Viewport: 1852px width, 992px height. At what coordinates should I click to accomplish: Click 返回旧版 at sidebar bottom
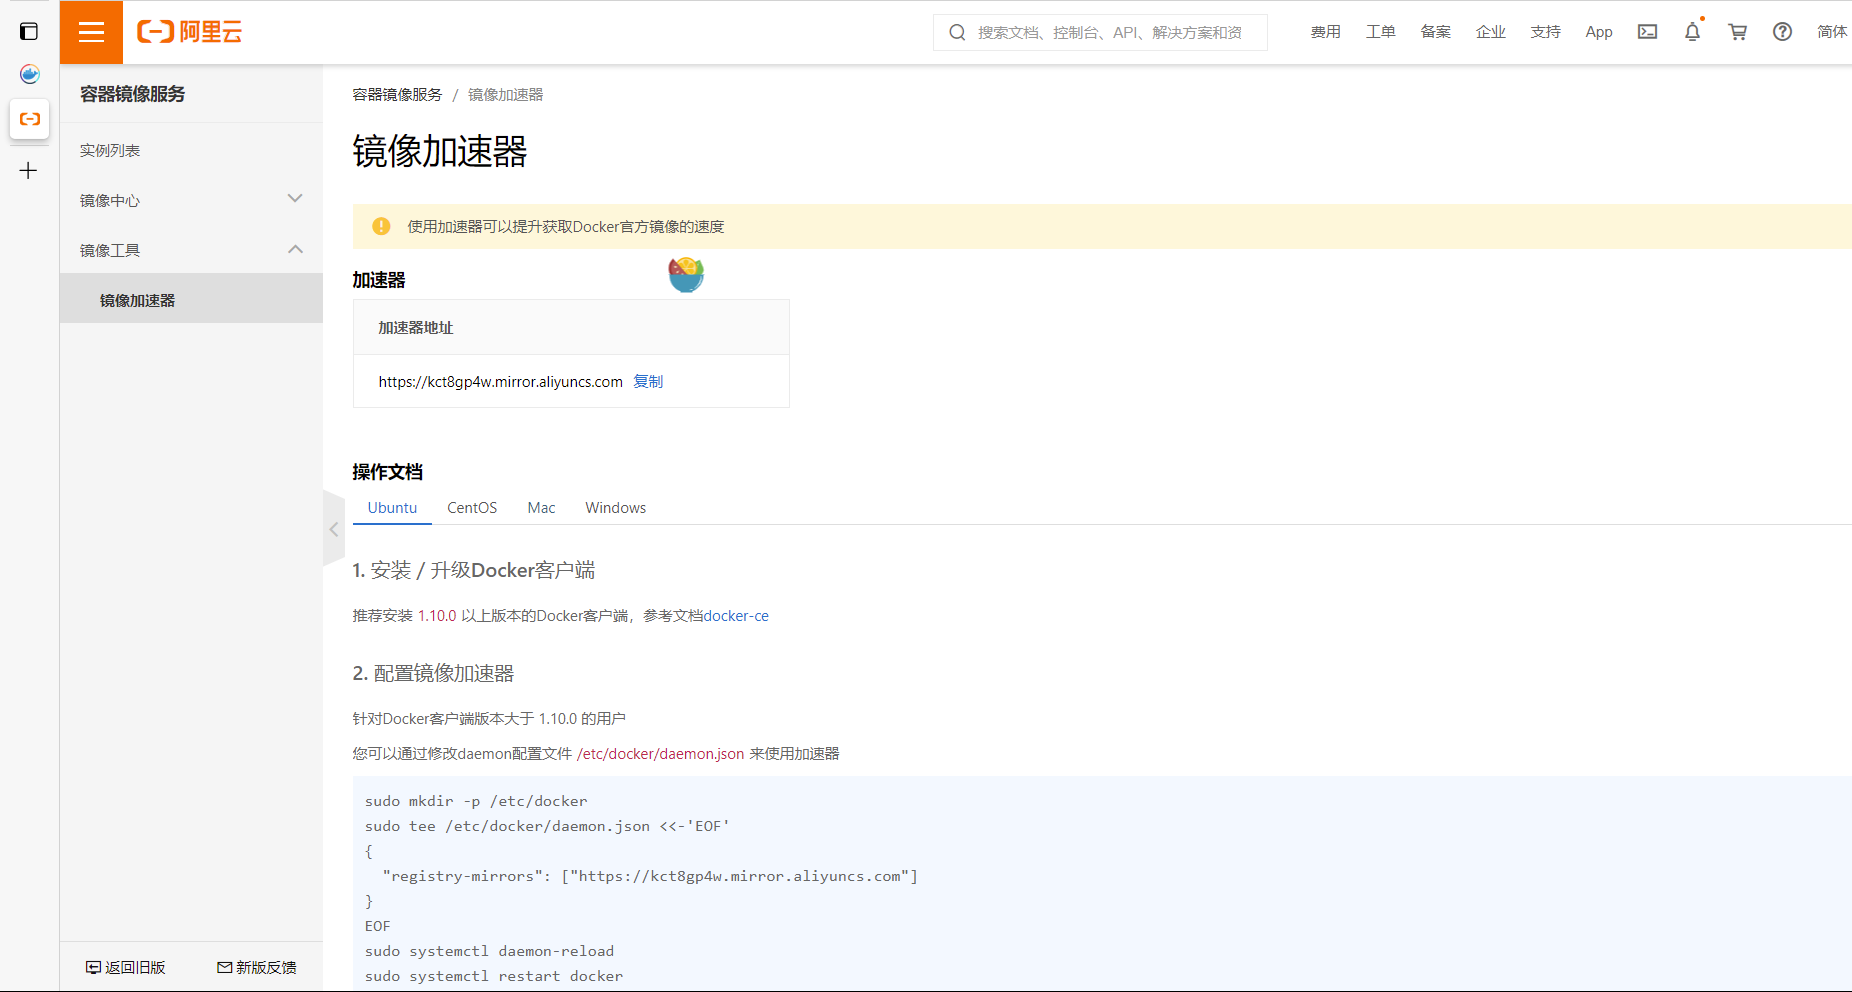126,967
